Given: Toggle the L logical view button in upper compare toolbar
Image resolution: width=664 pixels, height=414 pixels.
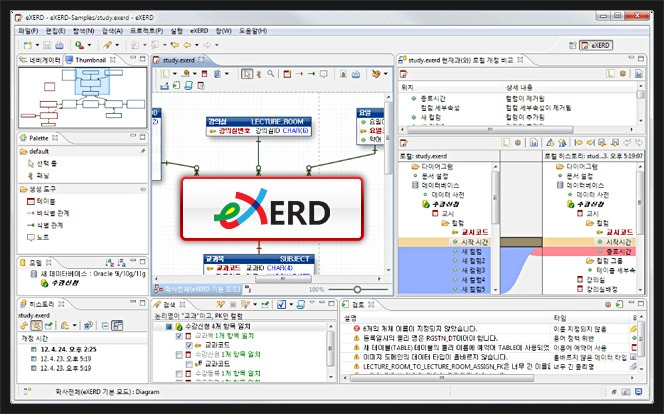Looking at the screenshot, I should click(x=610, y=74).
